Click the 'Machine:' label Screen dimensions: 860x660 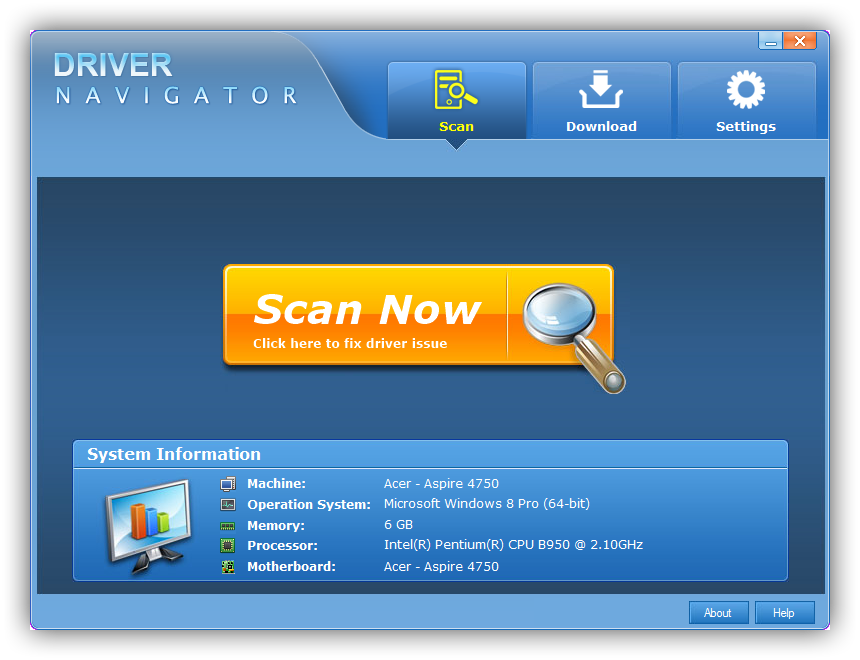[276, 483]
